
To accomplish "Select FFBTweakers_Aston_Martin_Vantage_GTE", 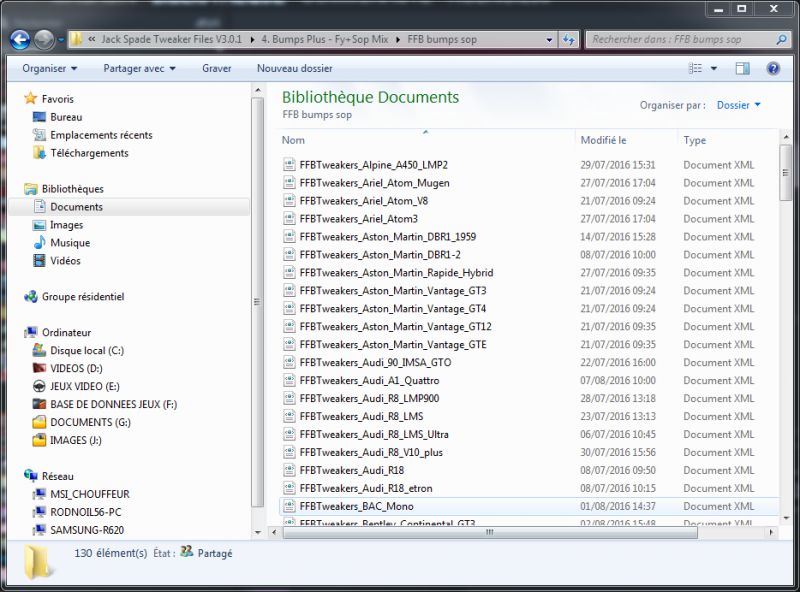I will (x=393, y=344).
